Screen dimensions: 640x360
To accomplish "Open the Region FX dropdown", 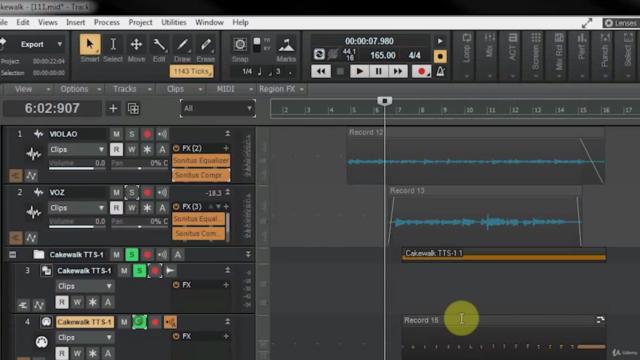I will pos(282,89).
